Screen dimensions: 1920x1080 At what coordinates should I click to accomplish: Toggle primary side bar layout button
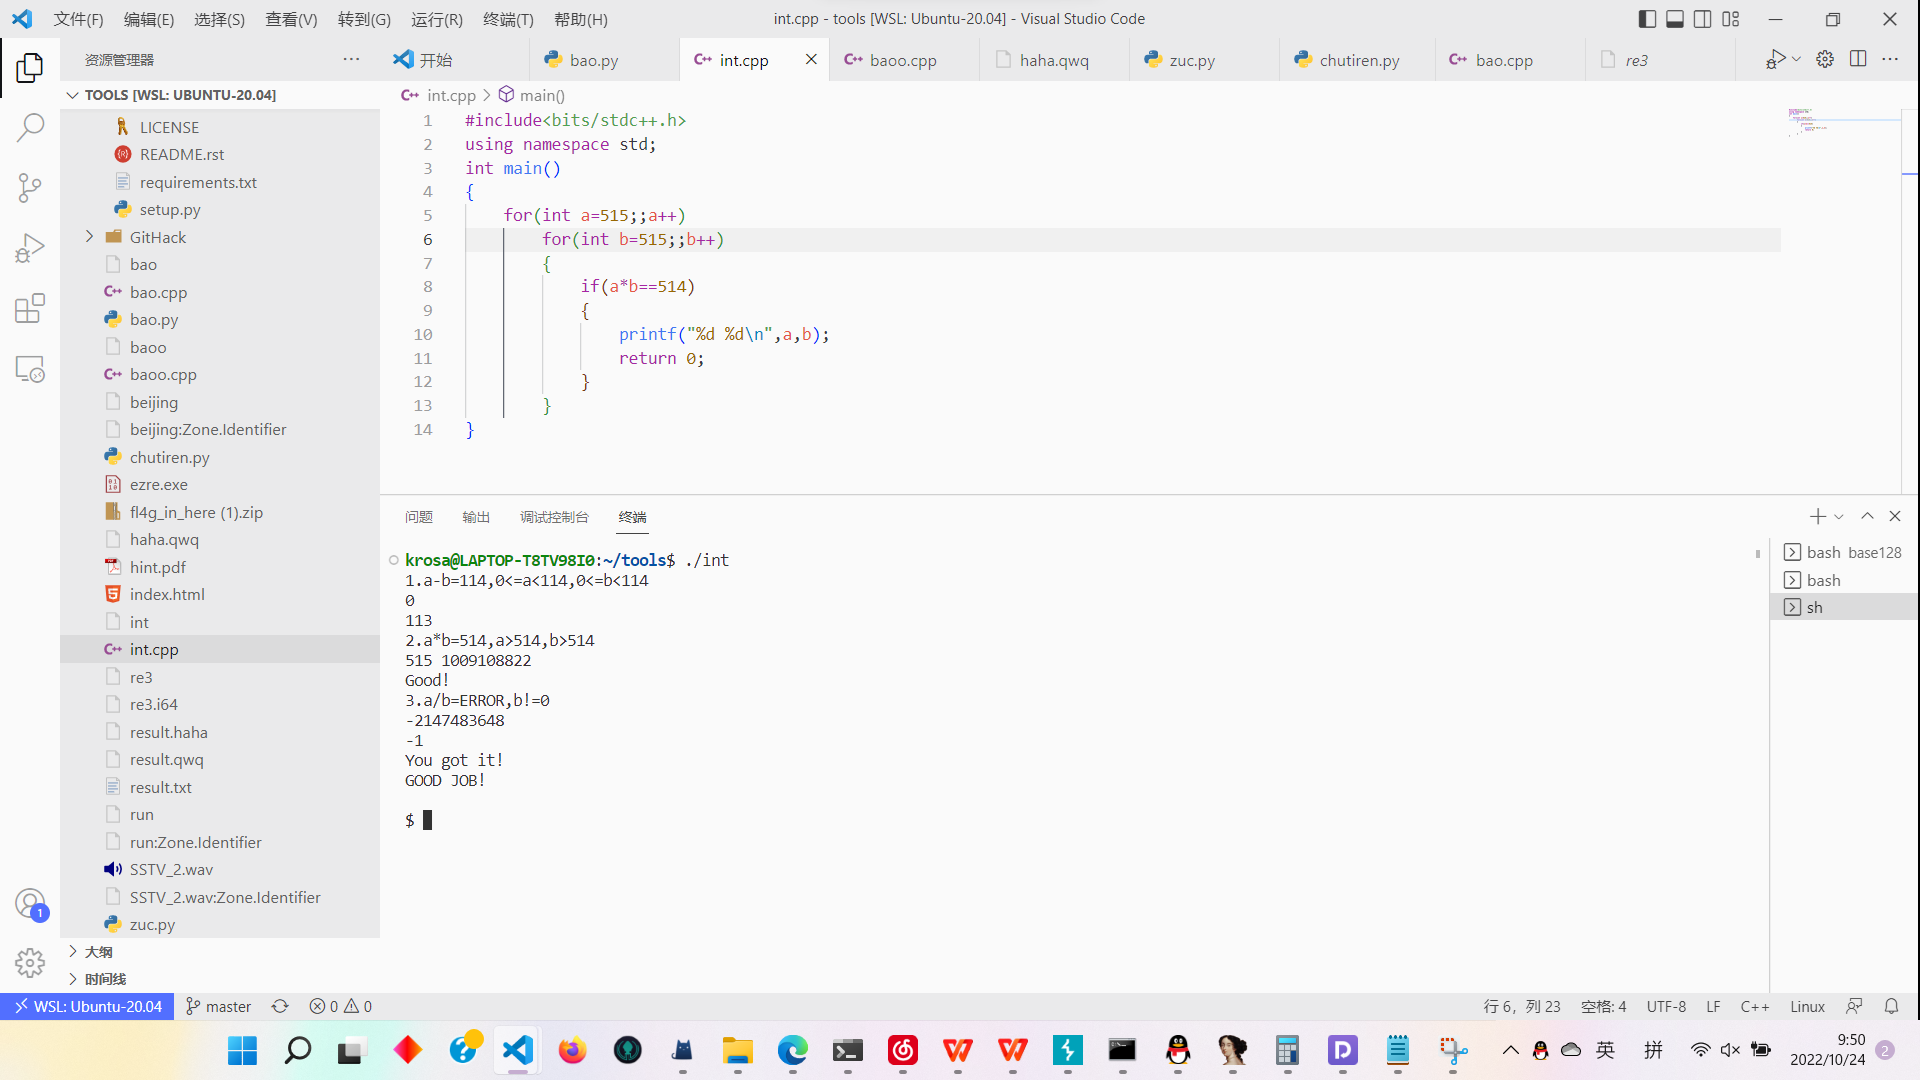(x=1647, y=19)
